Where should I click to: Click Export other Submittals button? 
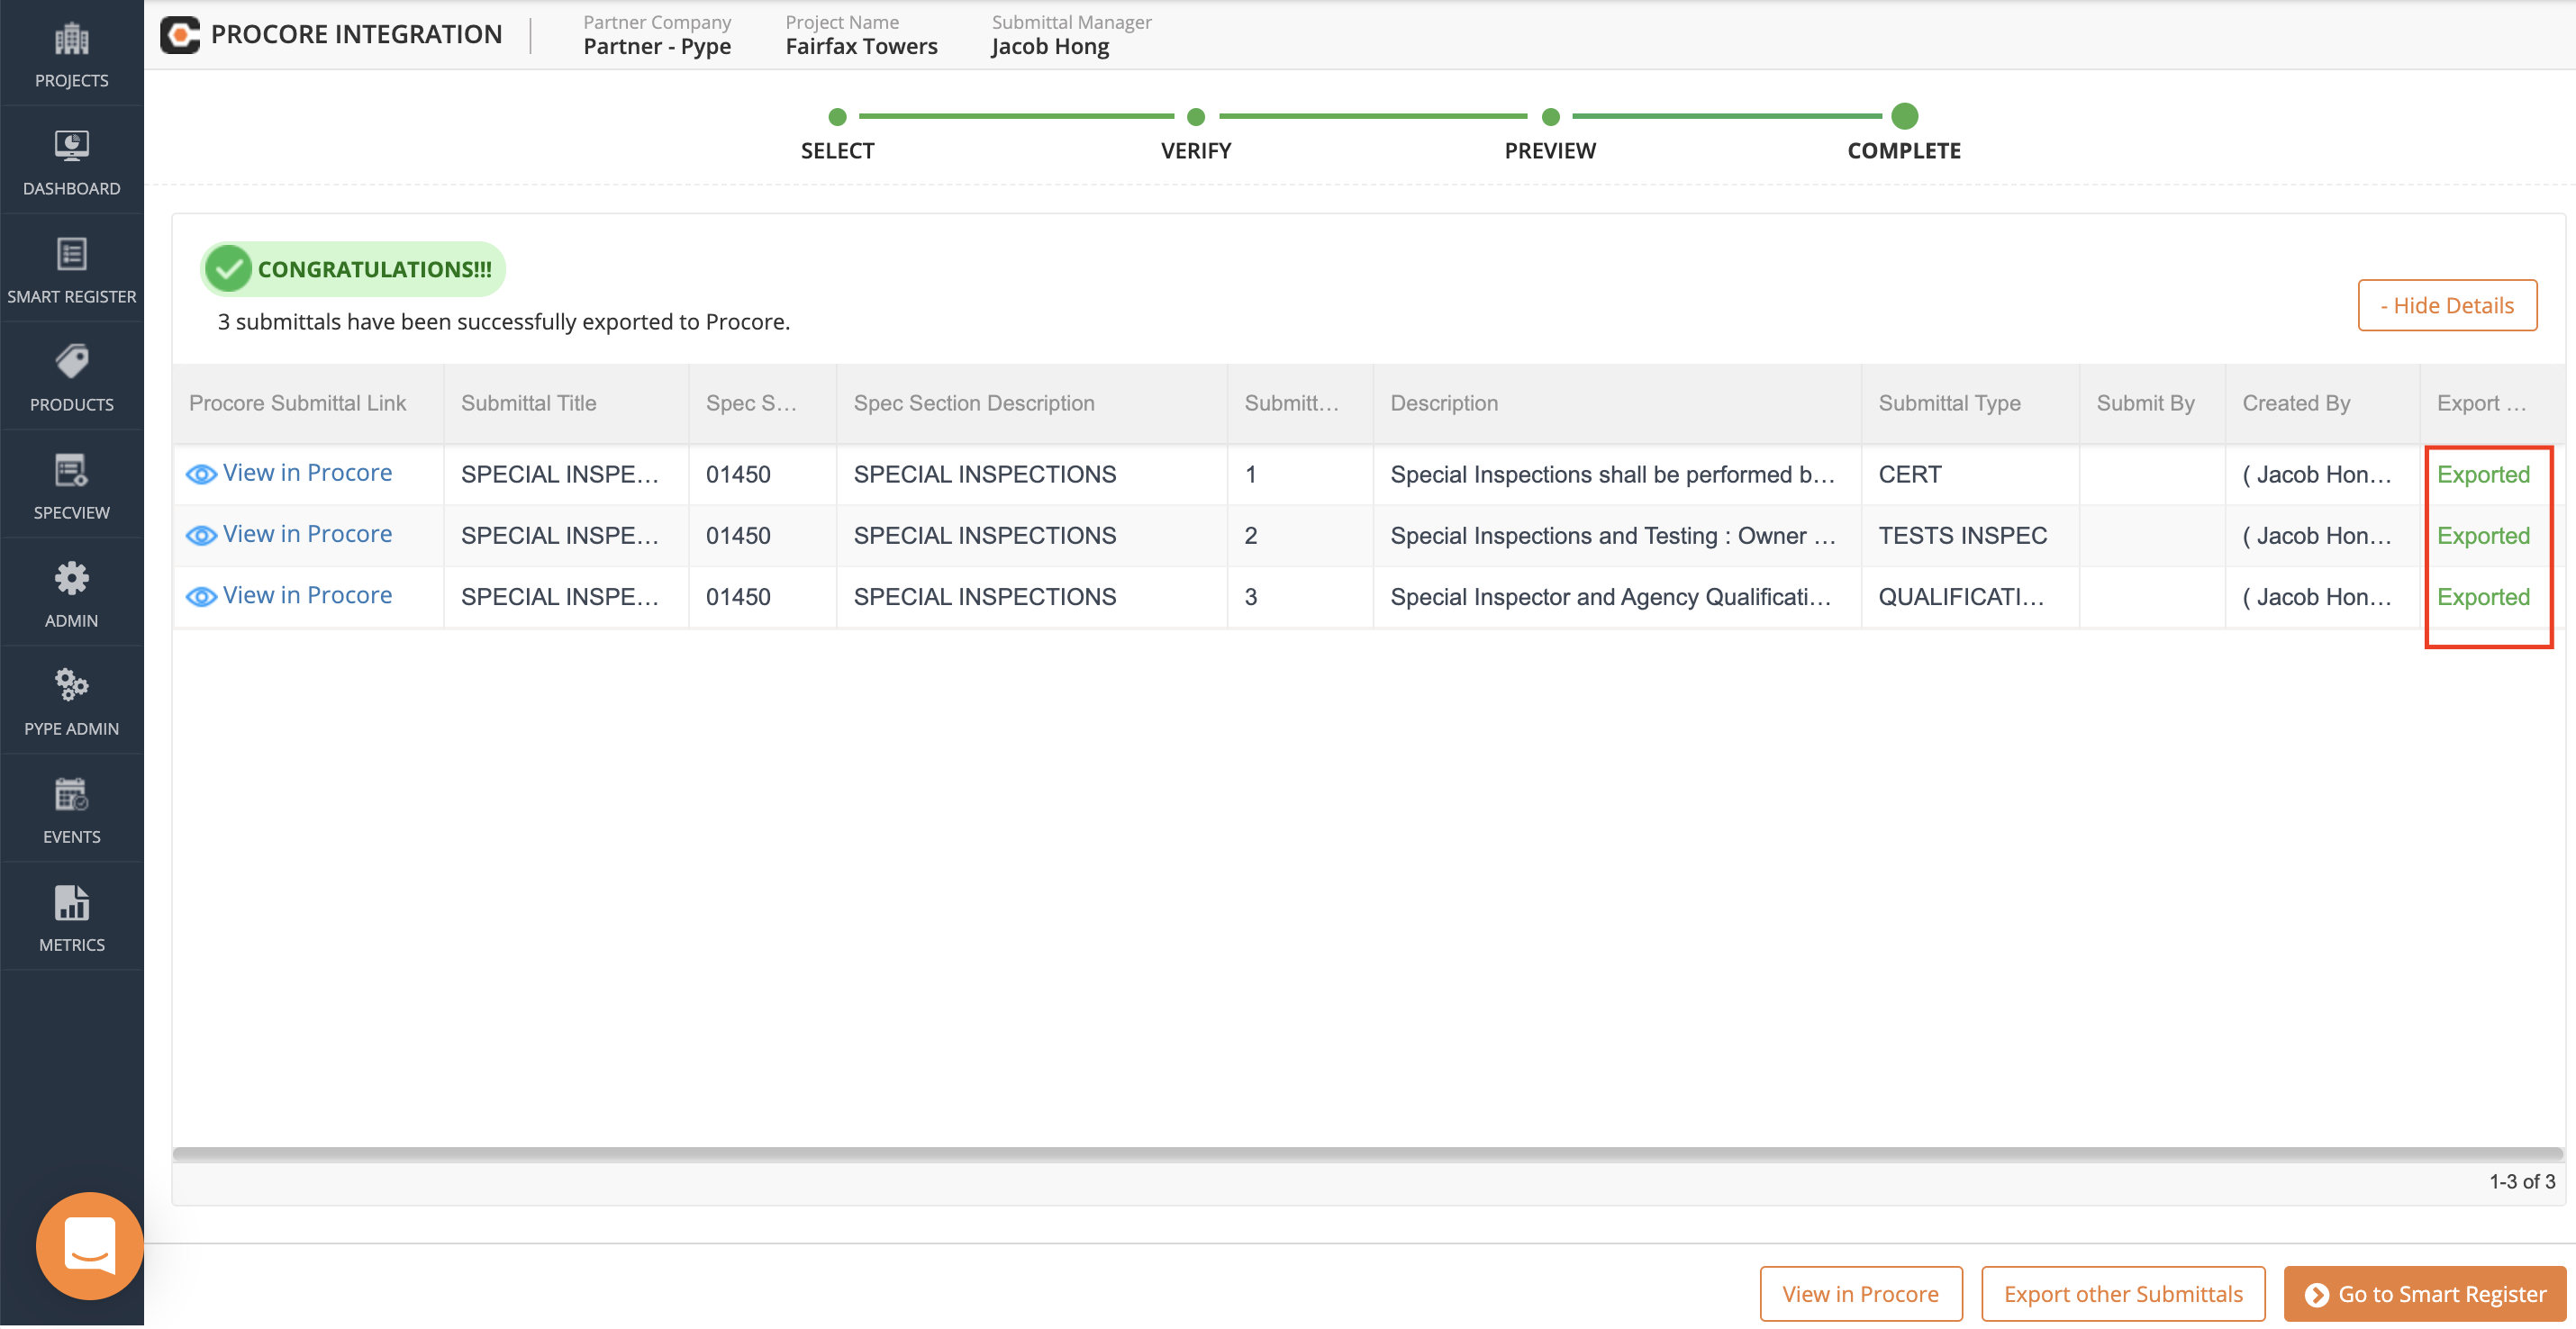(2122, 1295)
